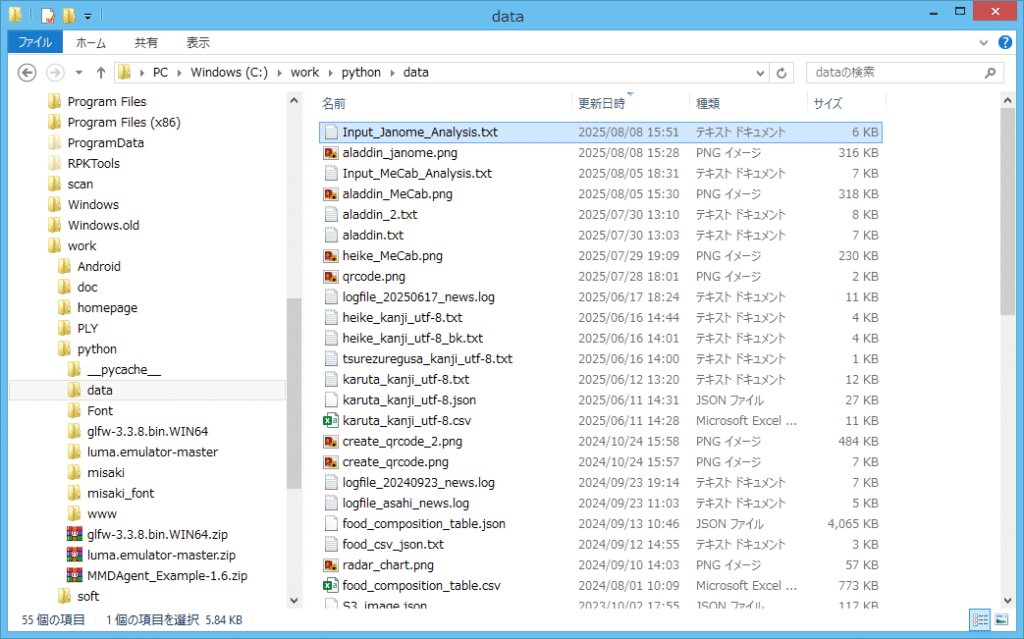Expand the ribbon with chevron arrow

pyautogui.click(x=985, y=43)
